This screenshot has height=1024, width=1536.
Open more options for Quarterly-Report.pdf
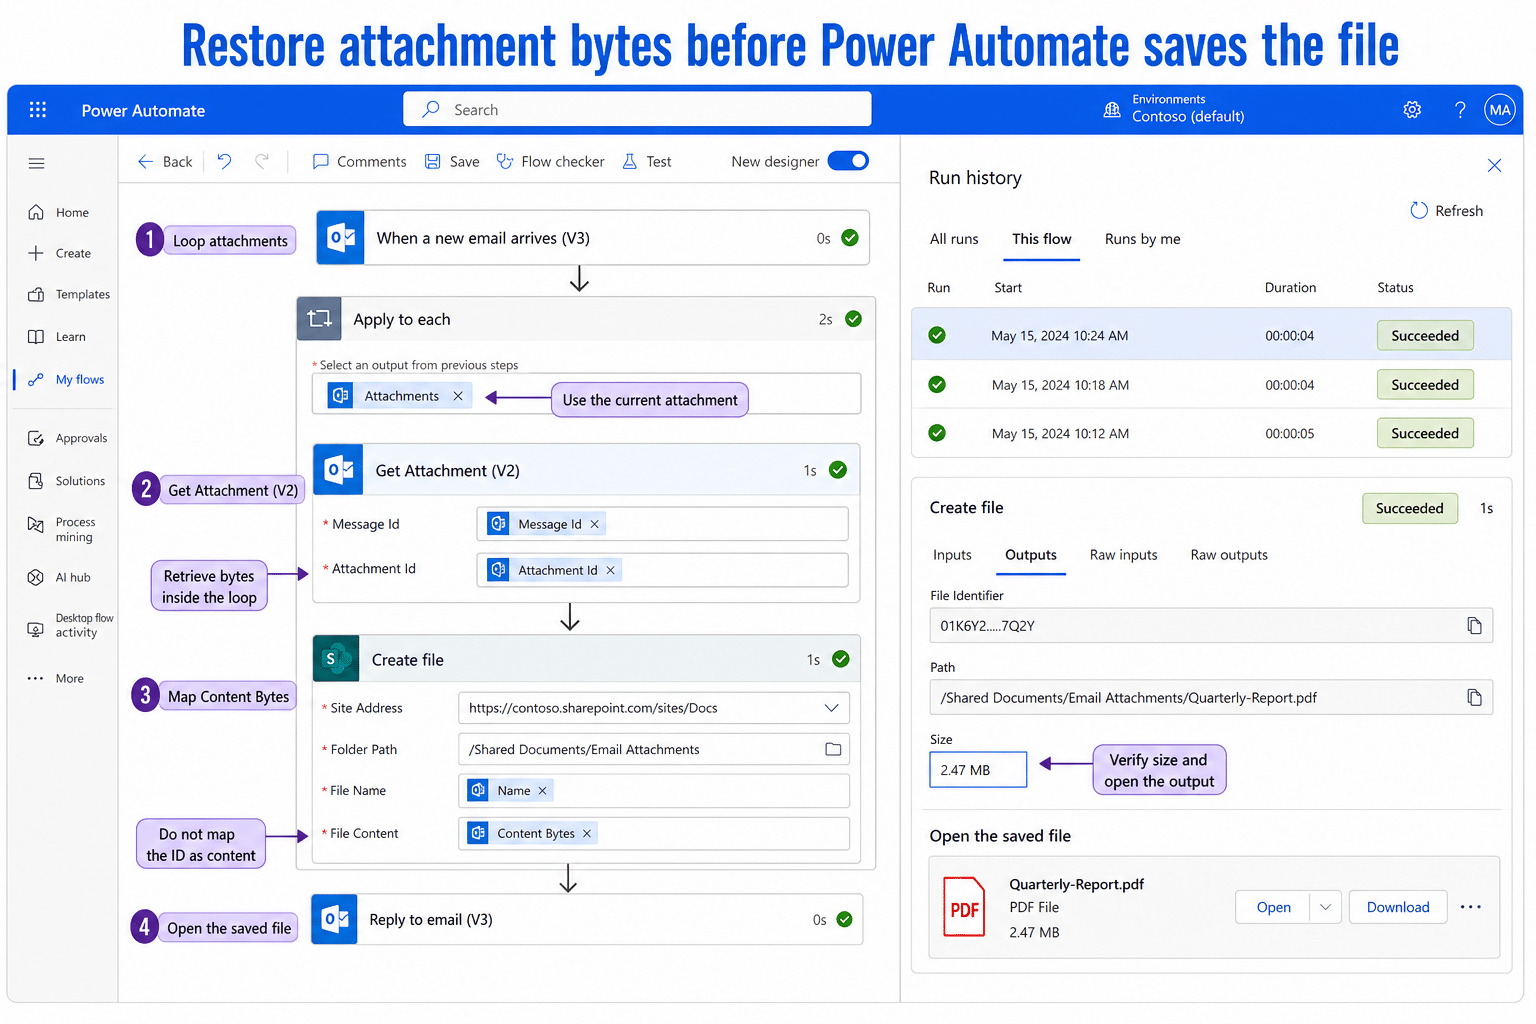(x=1470, y=908)
